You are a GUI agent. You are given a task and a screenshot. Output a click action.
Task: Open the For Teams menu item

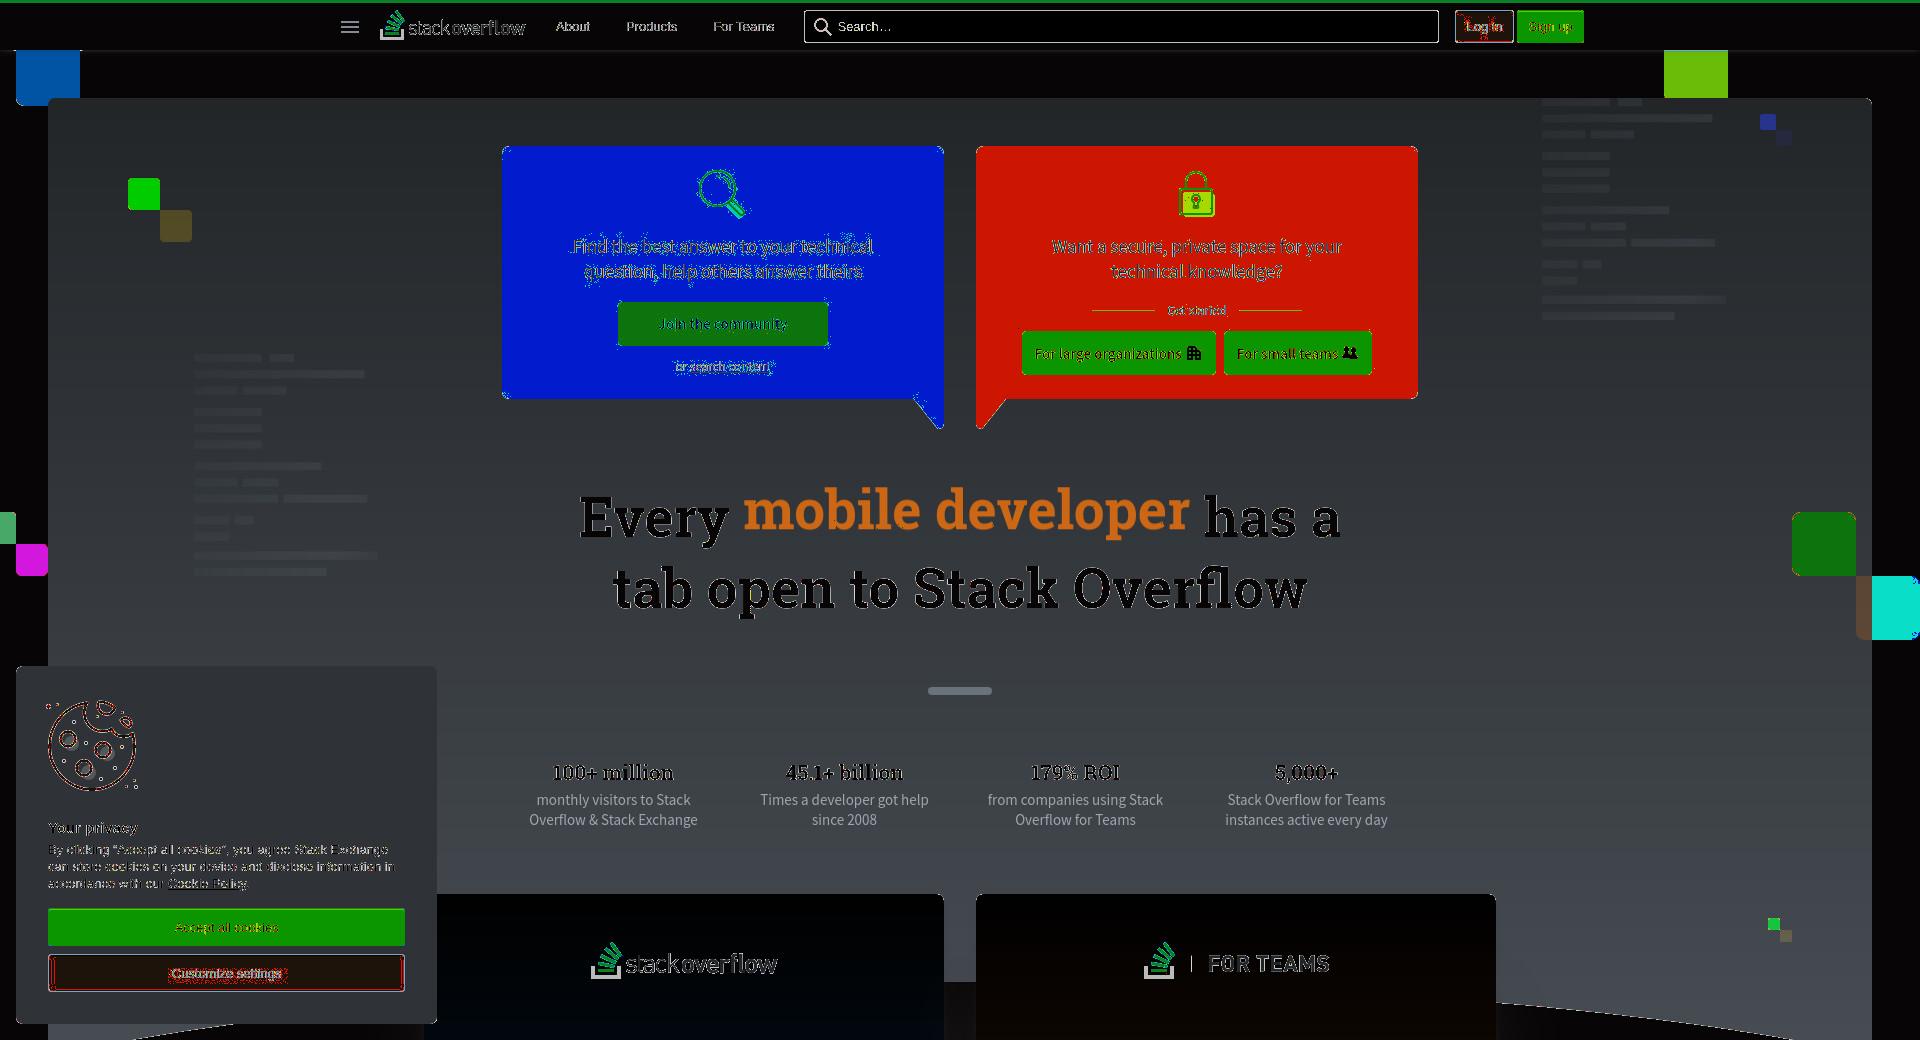pyautogui.click(x=744, y=27)
